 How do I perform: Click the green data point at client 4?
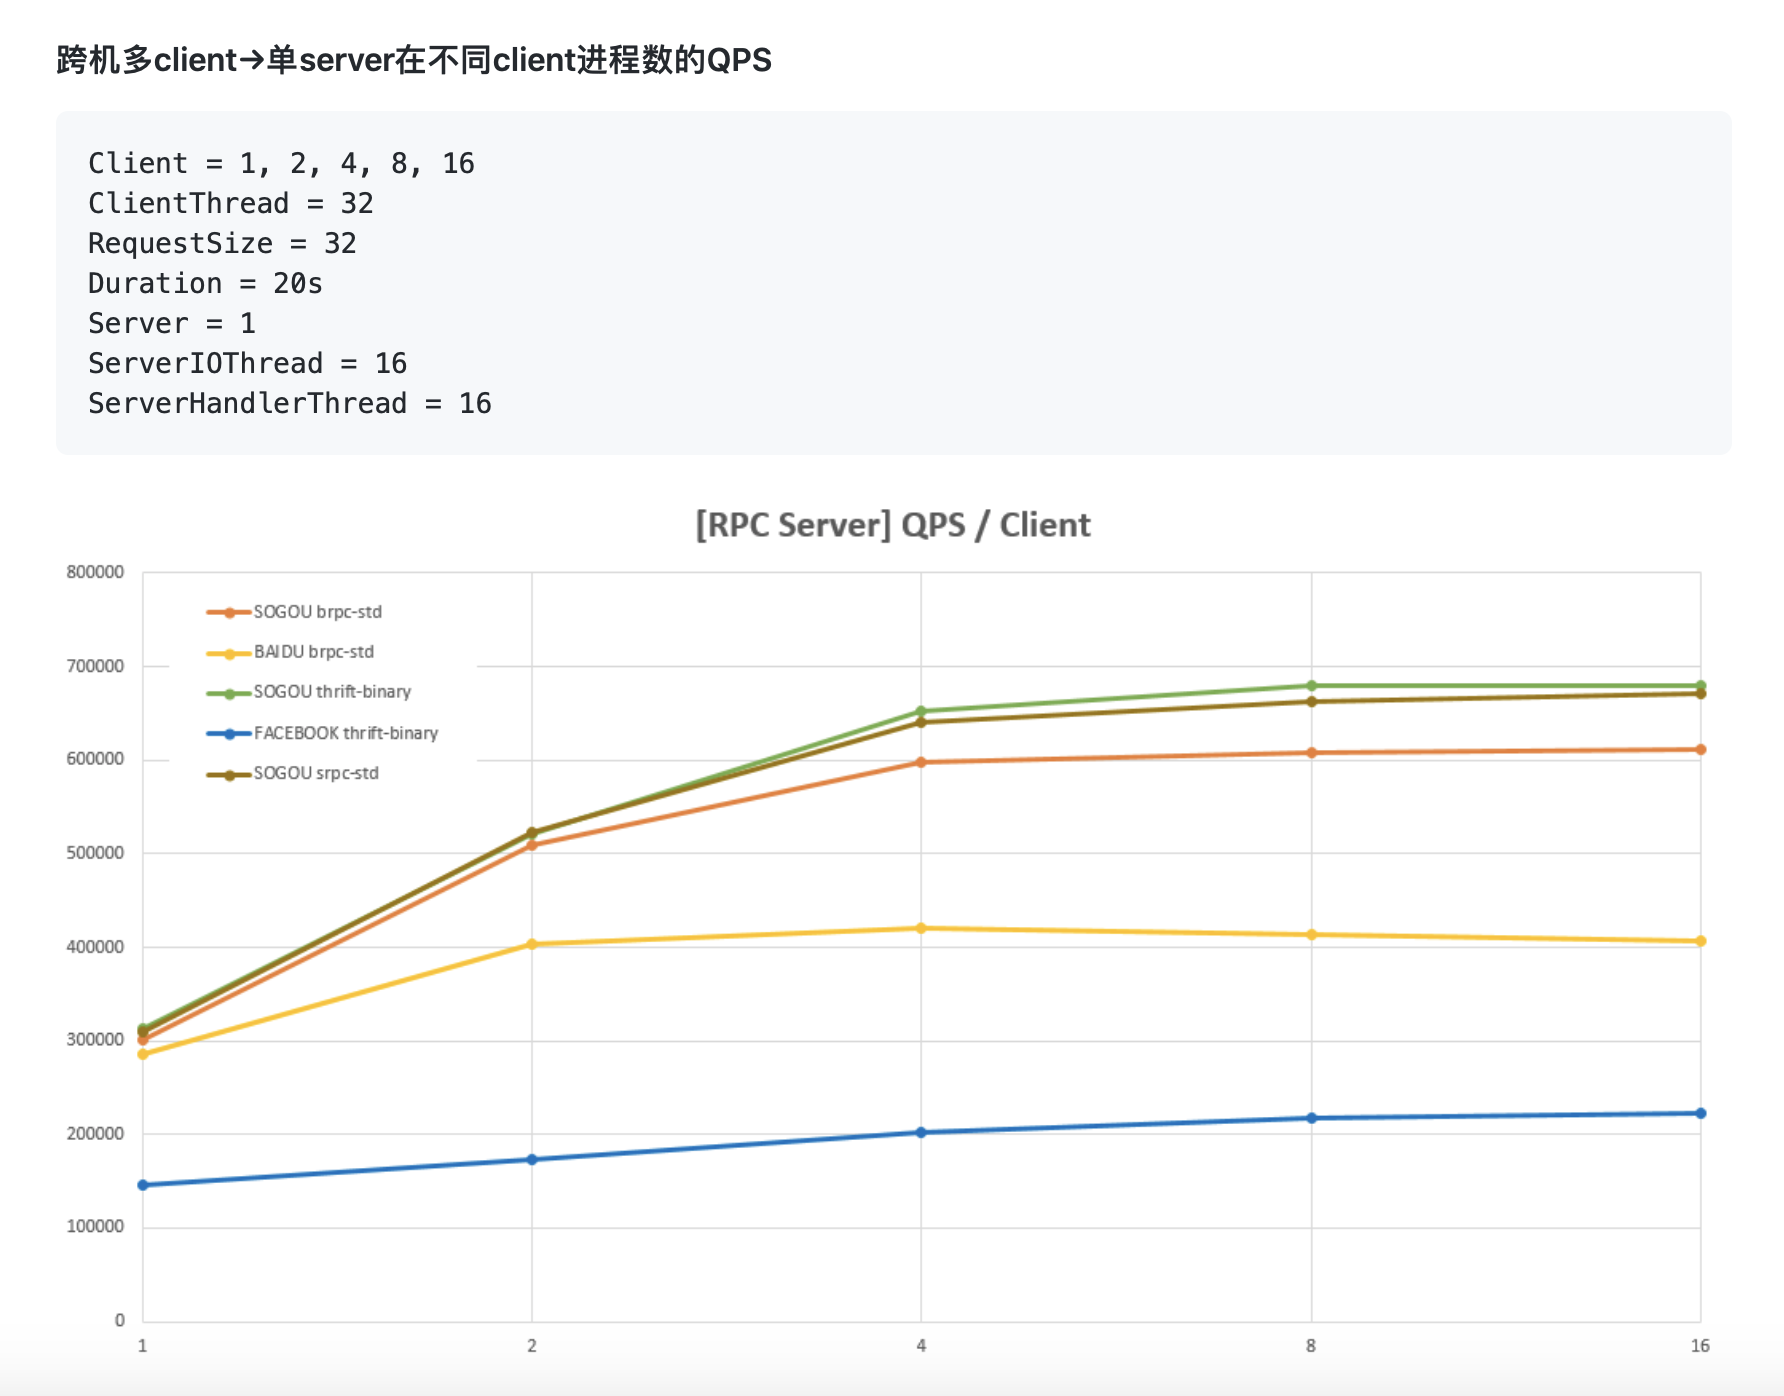pos(921,708)
